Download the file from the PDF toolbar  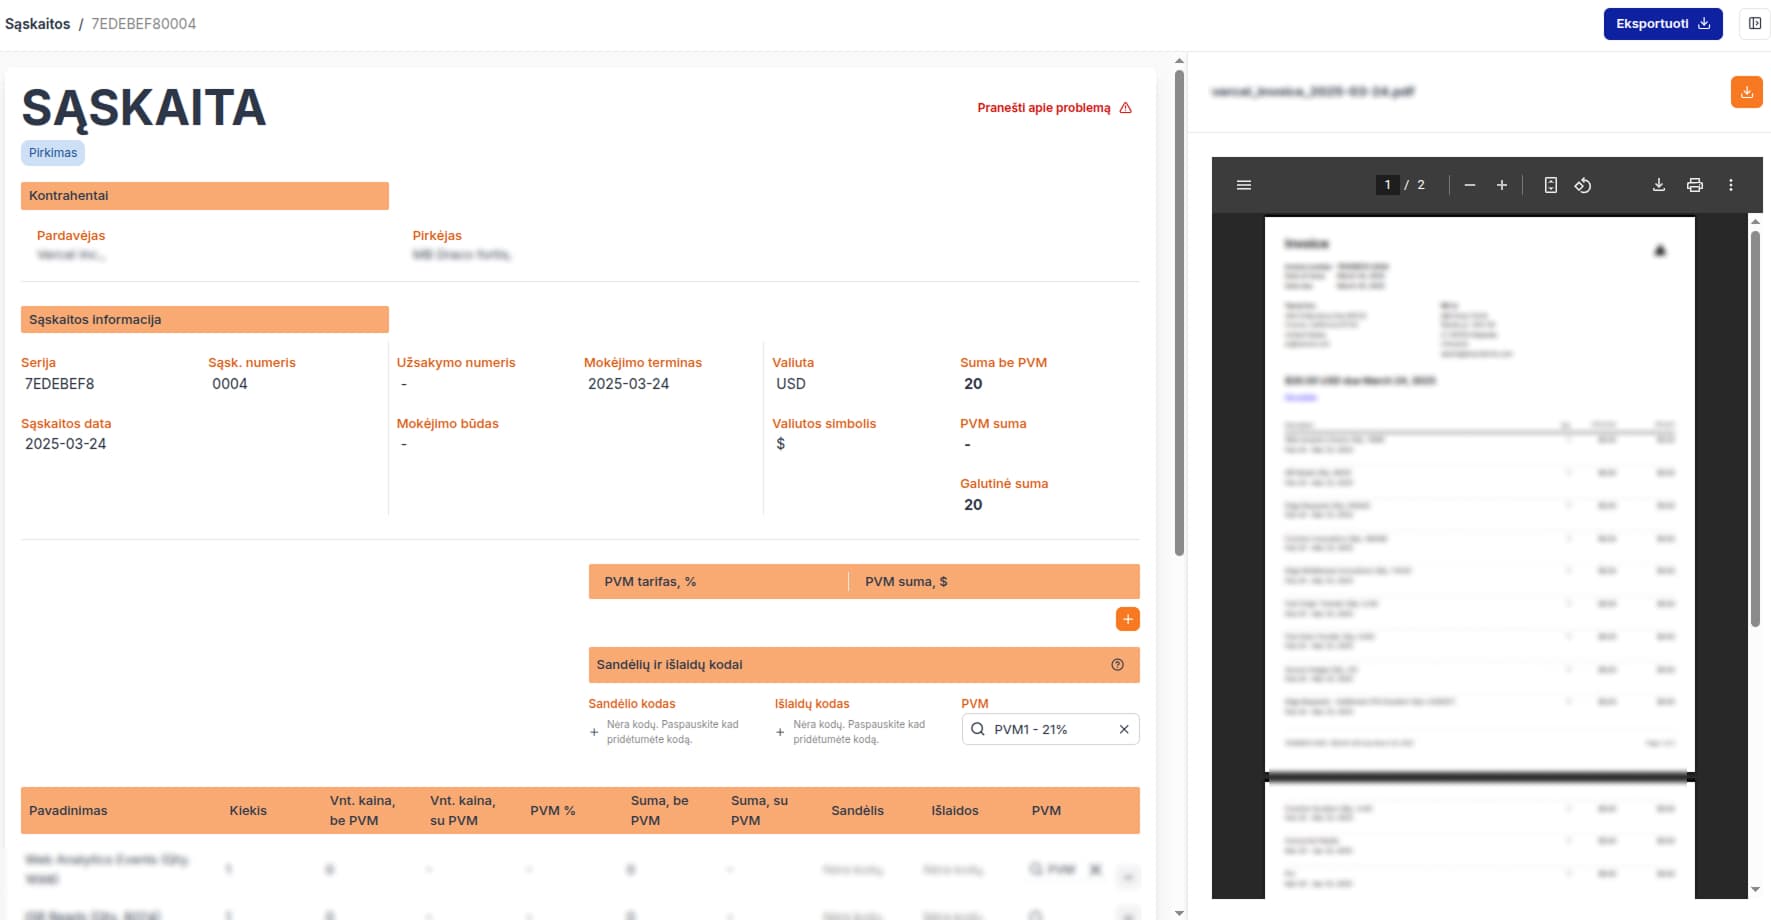(x=1658, y=185)
